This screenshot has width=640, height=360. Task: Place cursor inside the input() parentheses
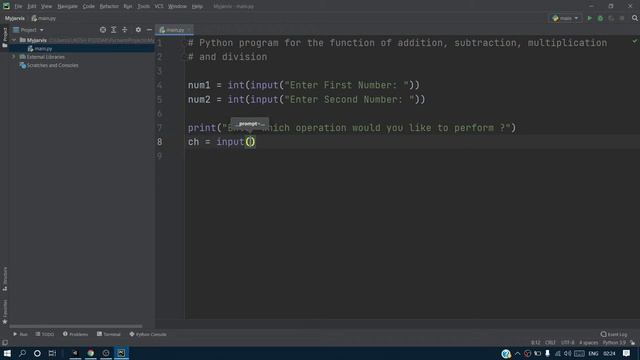[250, 142]
